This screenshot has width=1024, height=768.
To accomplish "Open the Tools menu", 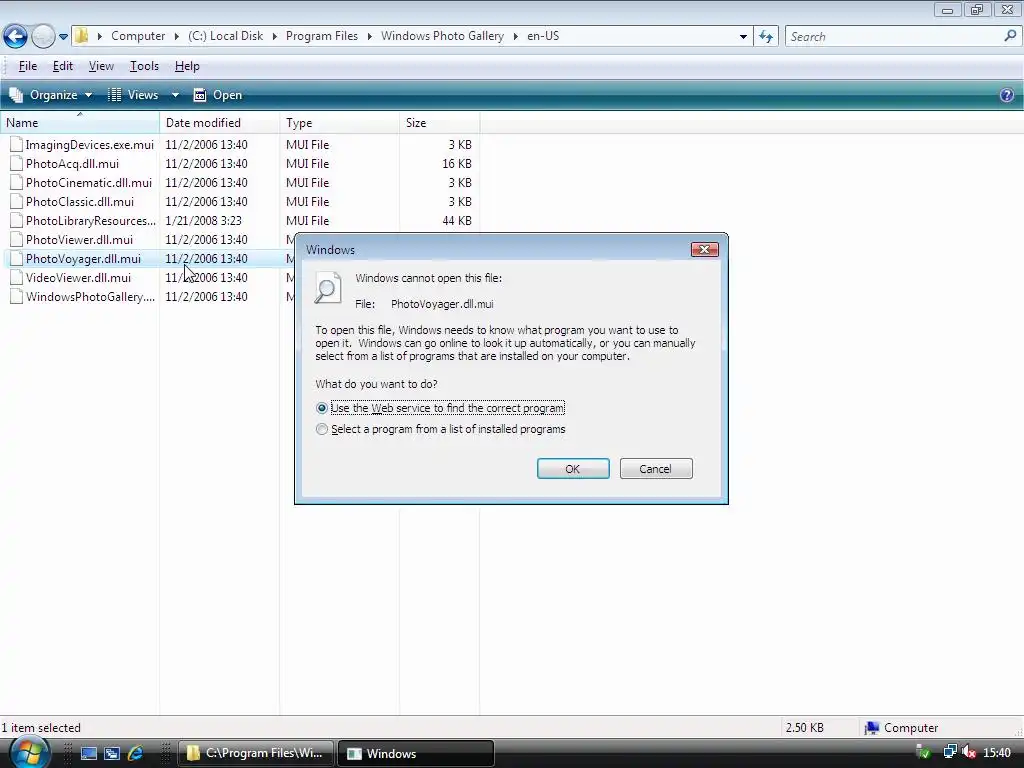I will point(144,66).
